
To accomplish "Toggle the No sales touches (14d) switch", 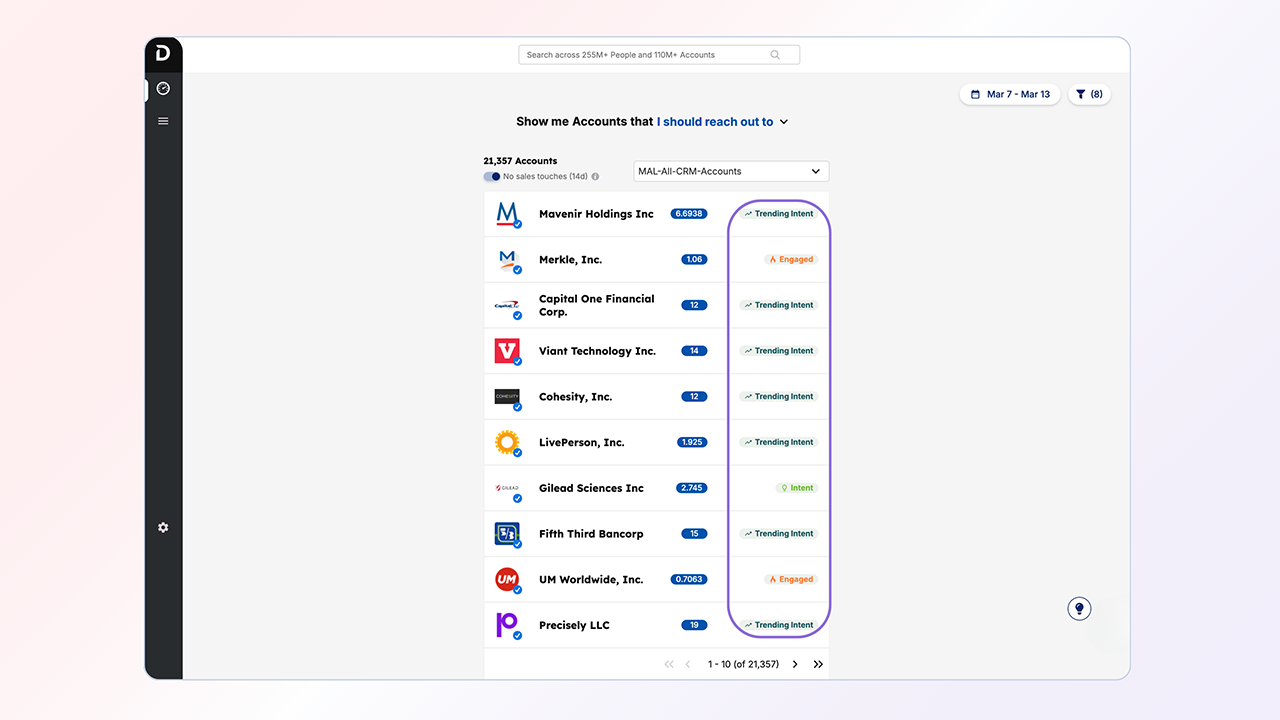I will pyautogui.click(x=491, y=177).
